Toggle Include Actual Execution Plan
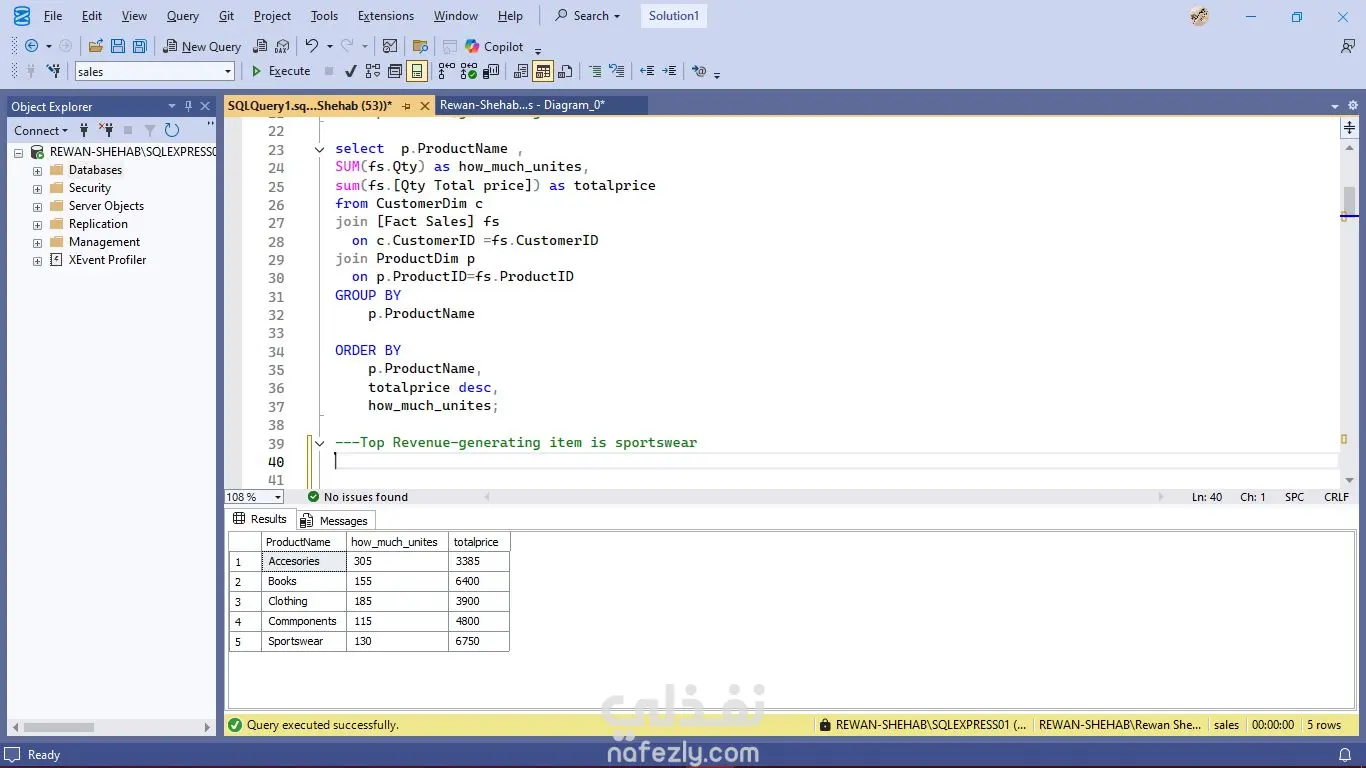Screen dimensions: 1366x768 446,71
